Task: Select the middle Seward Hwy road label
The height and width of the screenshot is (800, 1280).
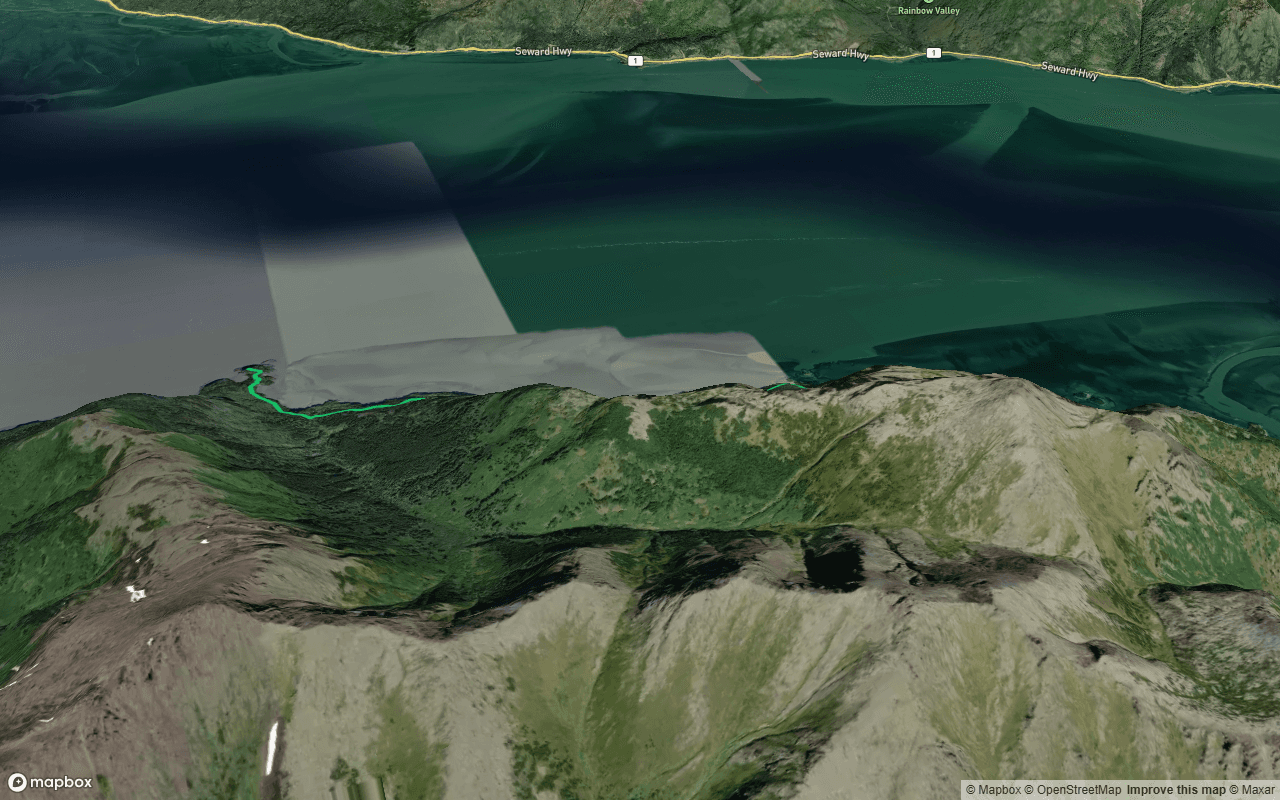Action: pos(840,54)
